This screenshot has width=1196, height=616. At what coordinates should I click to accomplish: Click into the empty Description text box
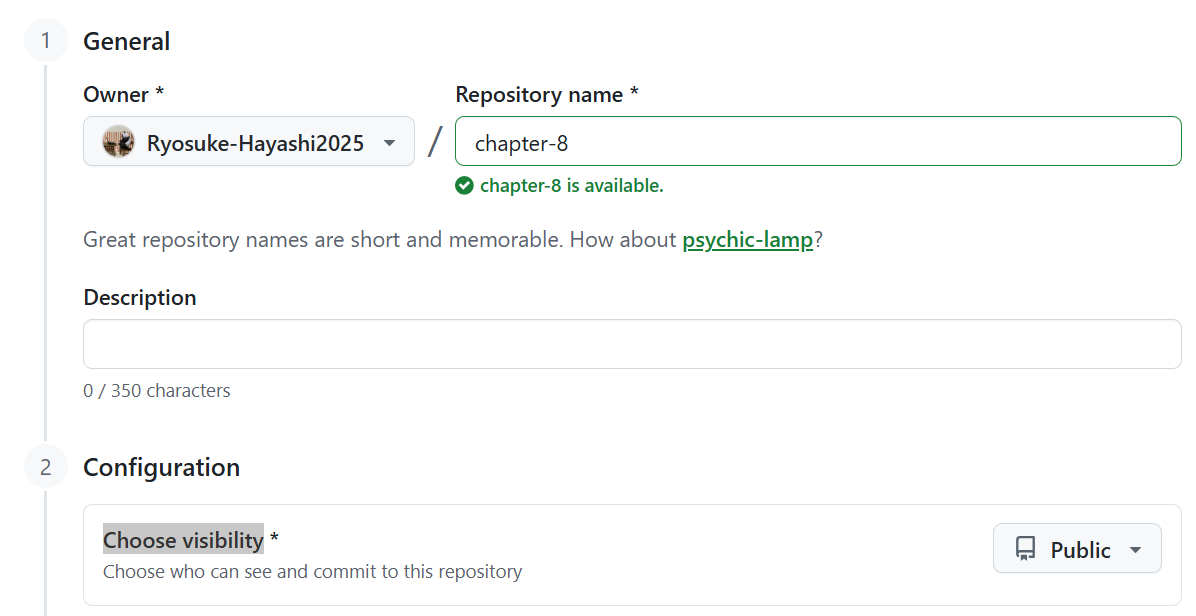coord(632,344)
